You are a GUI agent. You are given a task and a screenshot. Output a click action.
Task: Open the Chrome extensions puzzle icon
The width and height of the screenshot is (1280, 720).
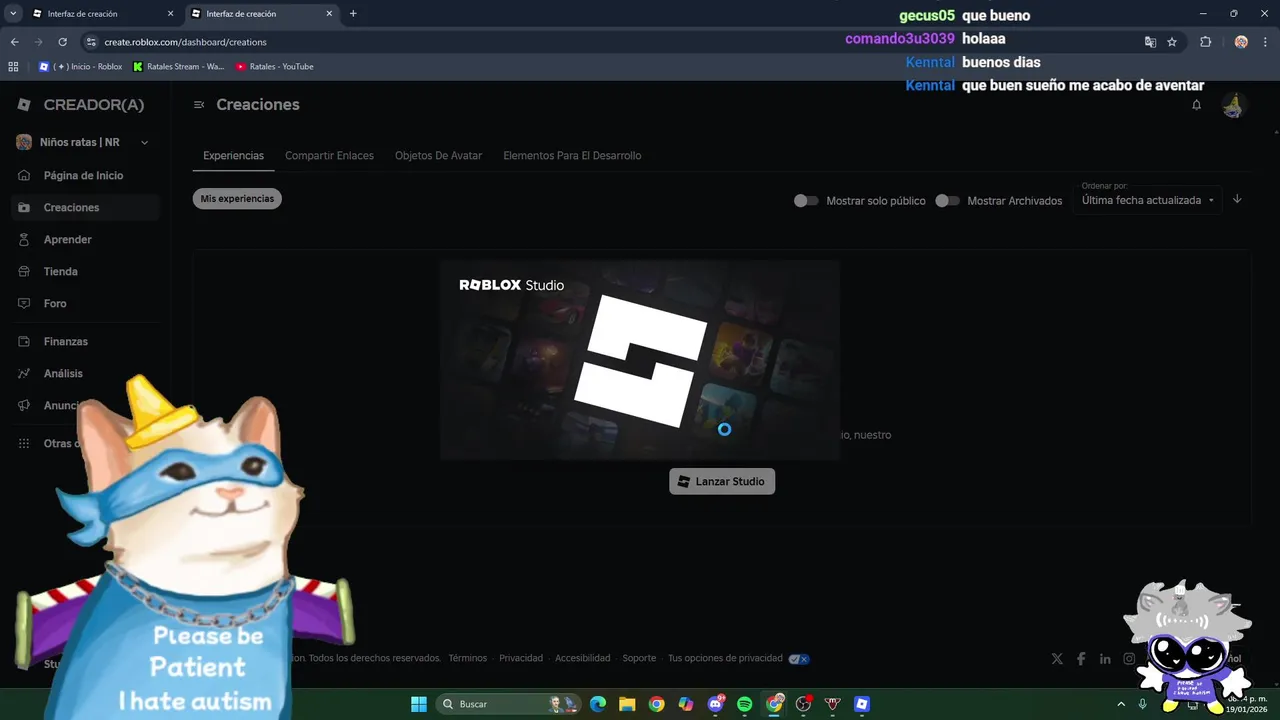(1205, 42)
